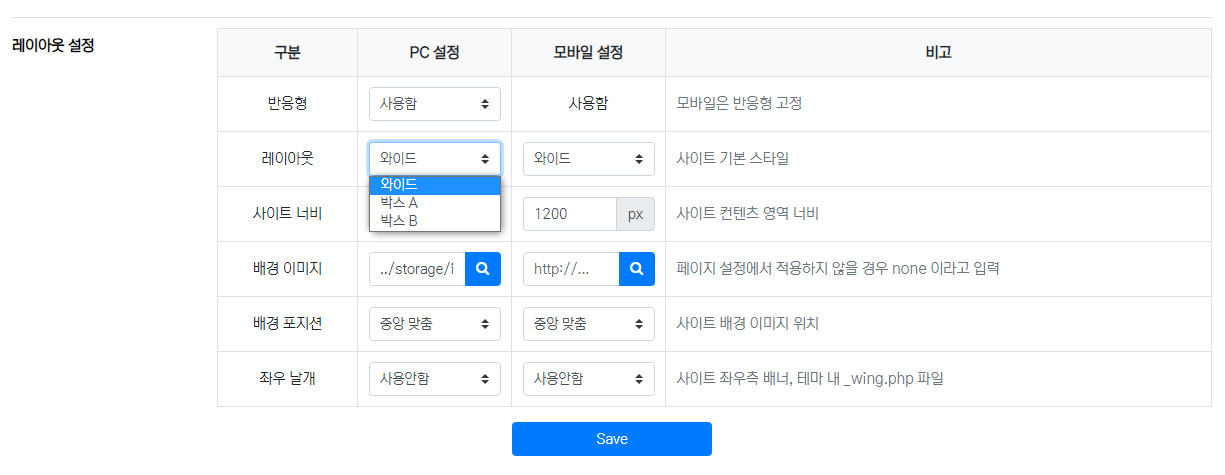This screenshot has width=1225, height=475.
Task: Open the mobile 레이아웃 dropdown
Action: (x=588, y=159)
